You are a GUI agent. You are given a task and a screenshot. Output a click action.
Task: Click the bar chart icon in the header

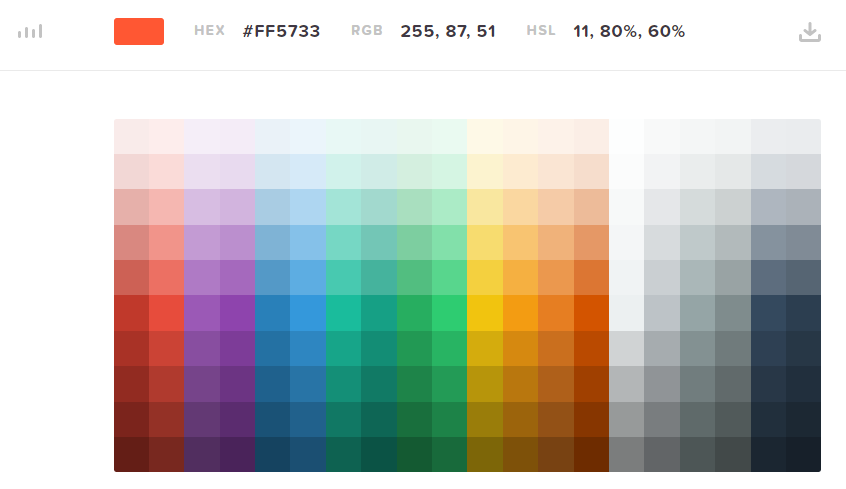pos(30,32)
